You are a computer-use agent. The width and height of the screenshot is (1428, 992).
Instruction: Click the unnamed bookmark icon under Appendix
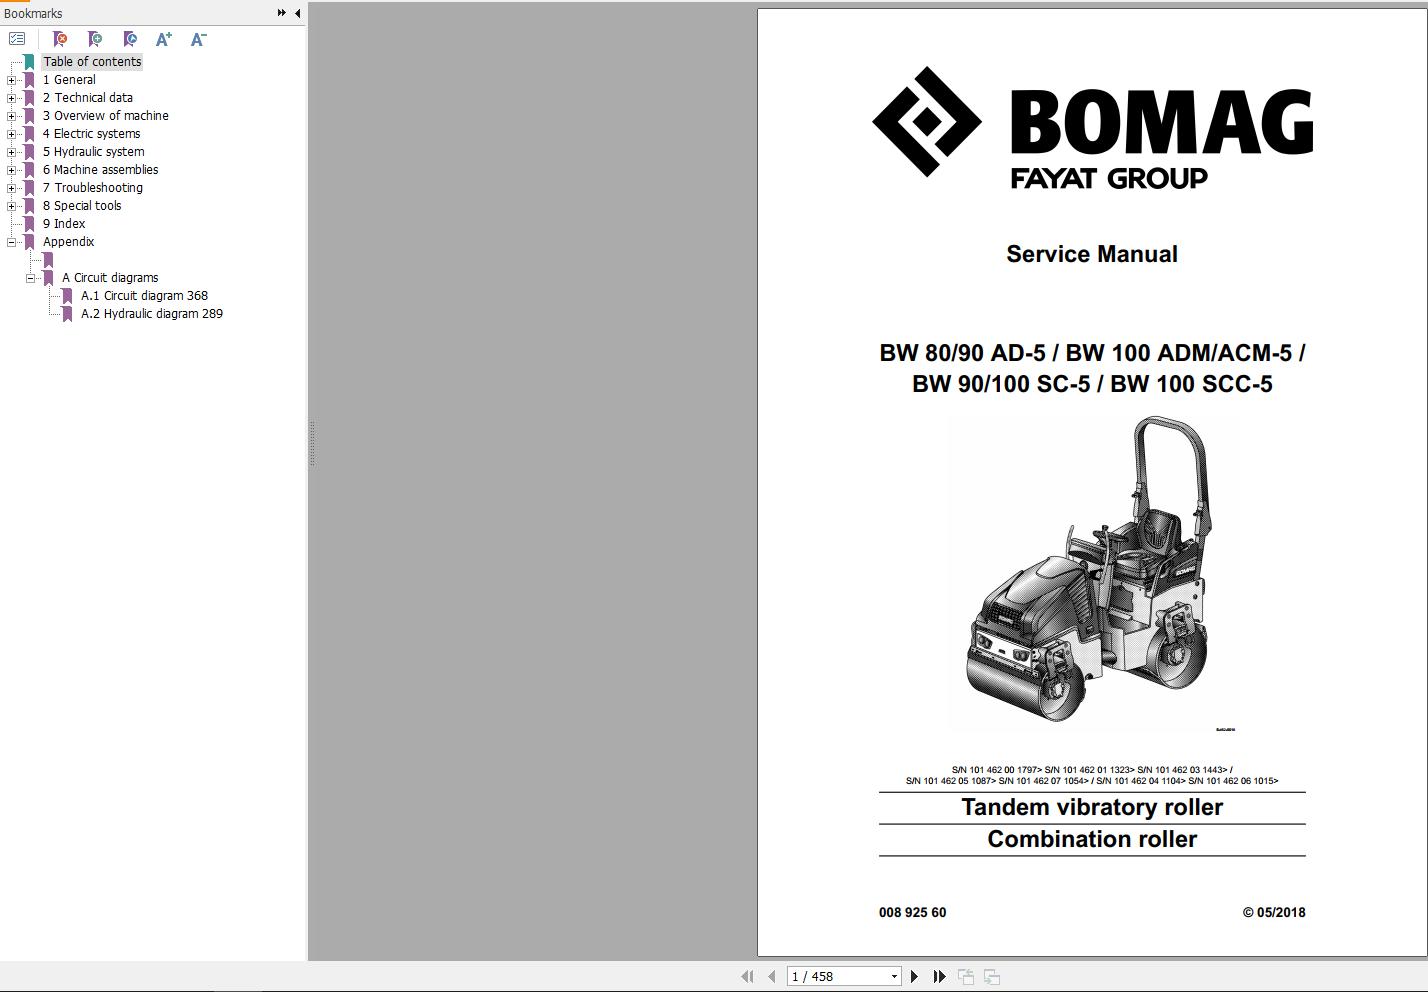tap(48, 260)
